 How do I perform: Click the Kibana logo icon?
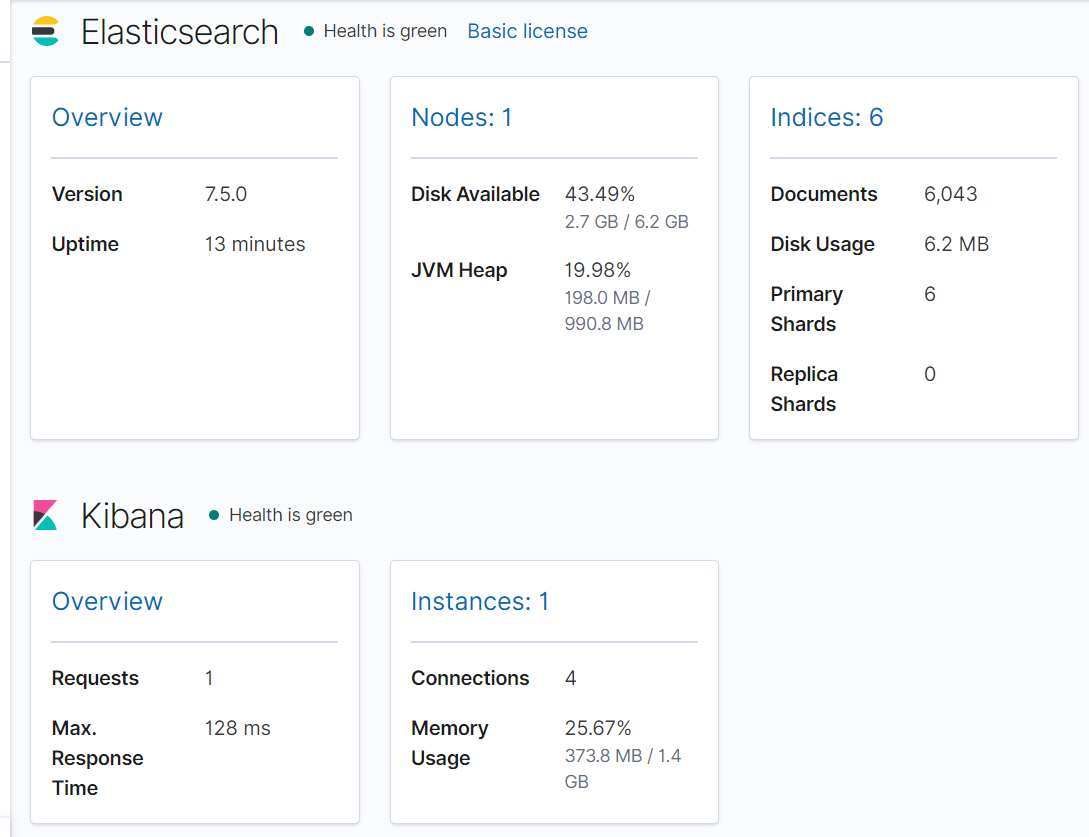[x=45, y=515]
